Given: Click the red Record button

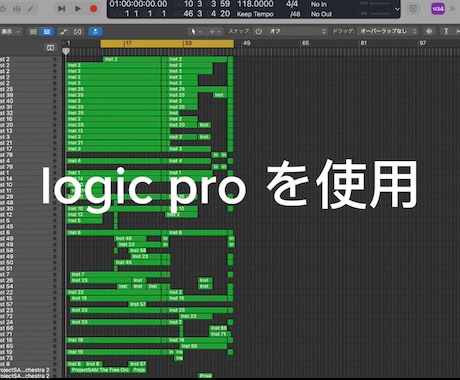Looking at the screenshot, I should tap(94, 9).
